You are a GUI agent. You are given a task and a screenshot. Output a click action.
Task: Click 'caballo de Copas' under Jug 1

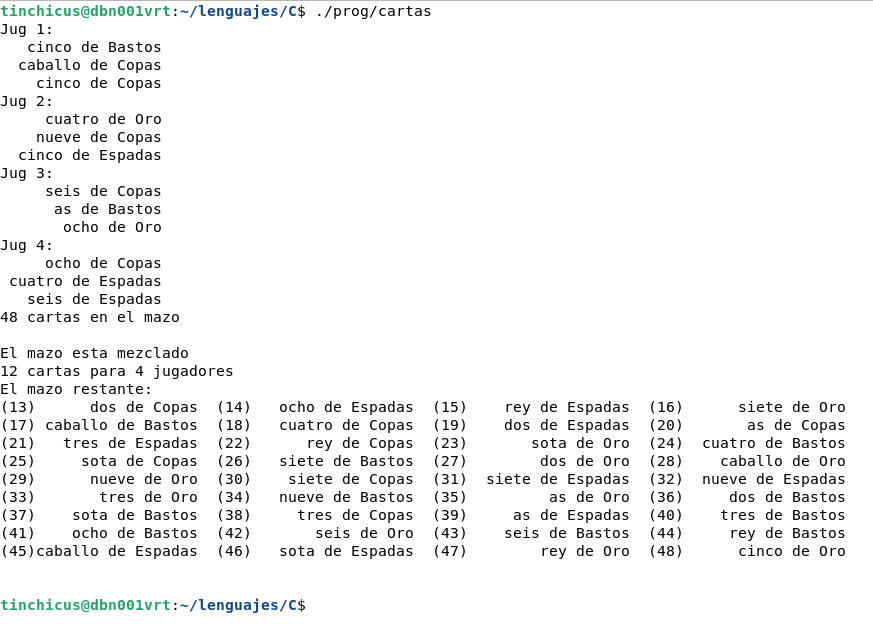(90, 65)
